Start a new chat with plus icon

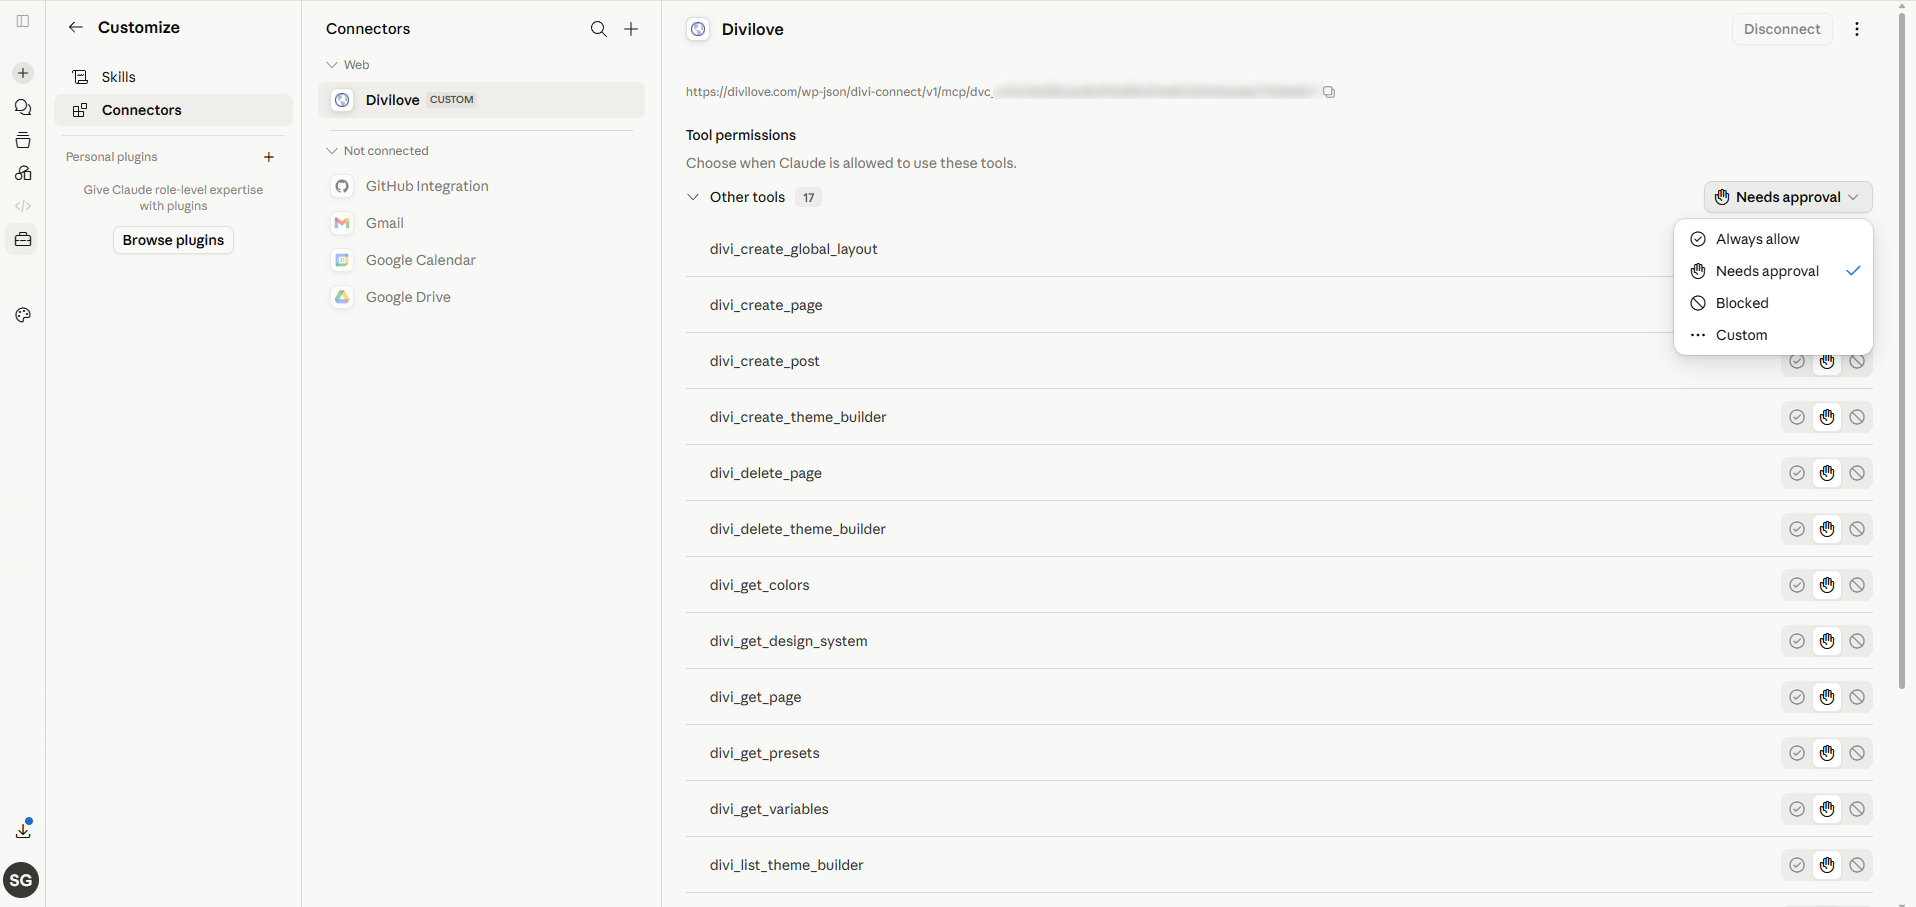tap(23, 73)
